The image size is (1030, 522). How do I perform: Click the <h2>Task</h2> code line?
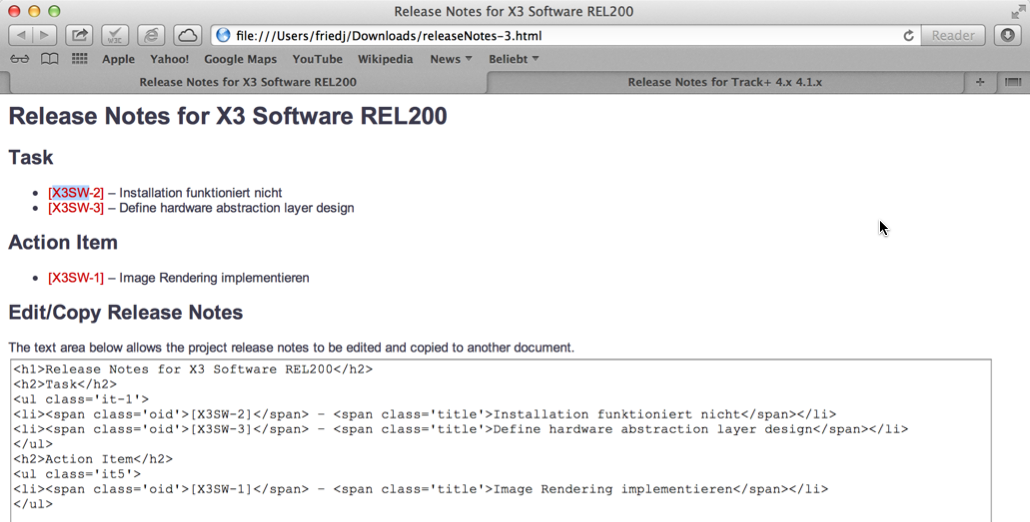(x=65, y=384)
